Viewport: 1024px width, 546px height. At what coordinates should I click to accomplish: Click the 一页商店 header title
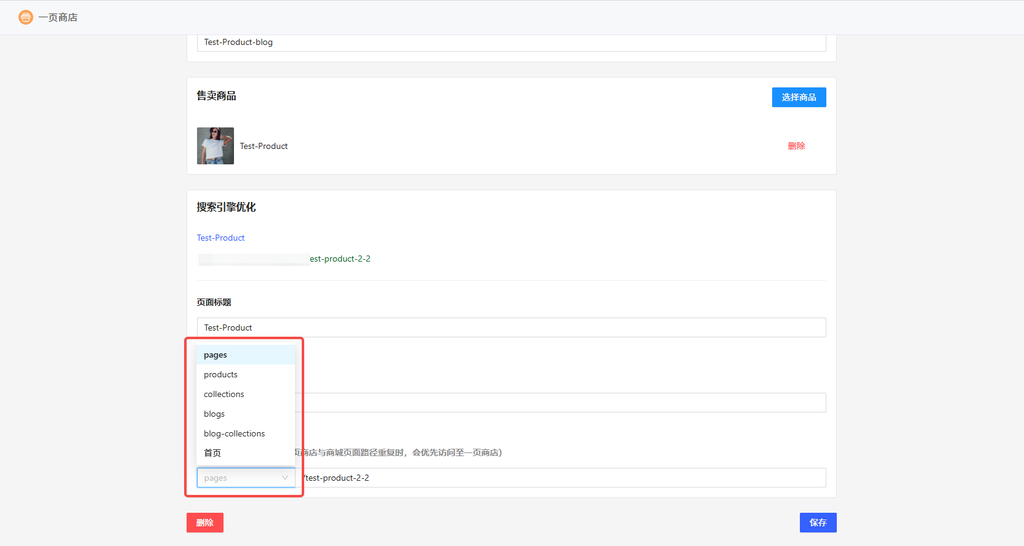[x=57, y=17]
